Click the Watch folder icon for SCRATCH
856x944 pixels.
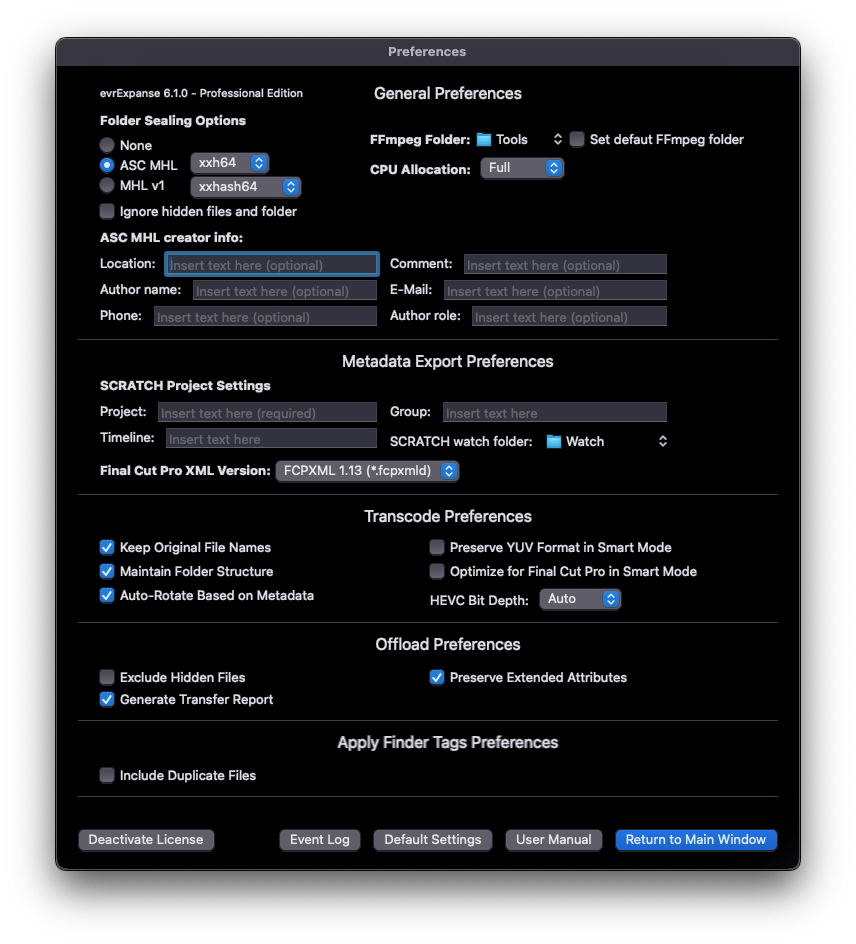click(x=554, y=441)
